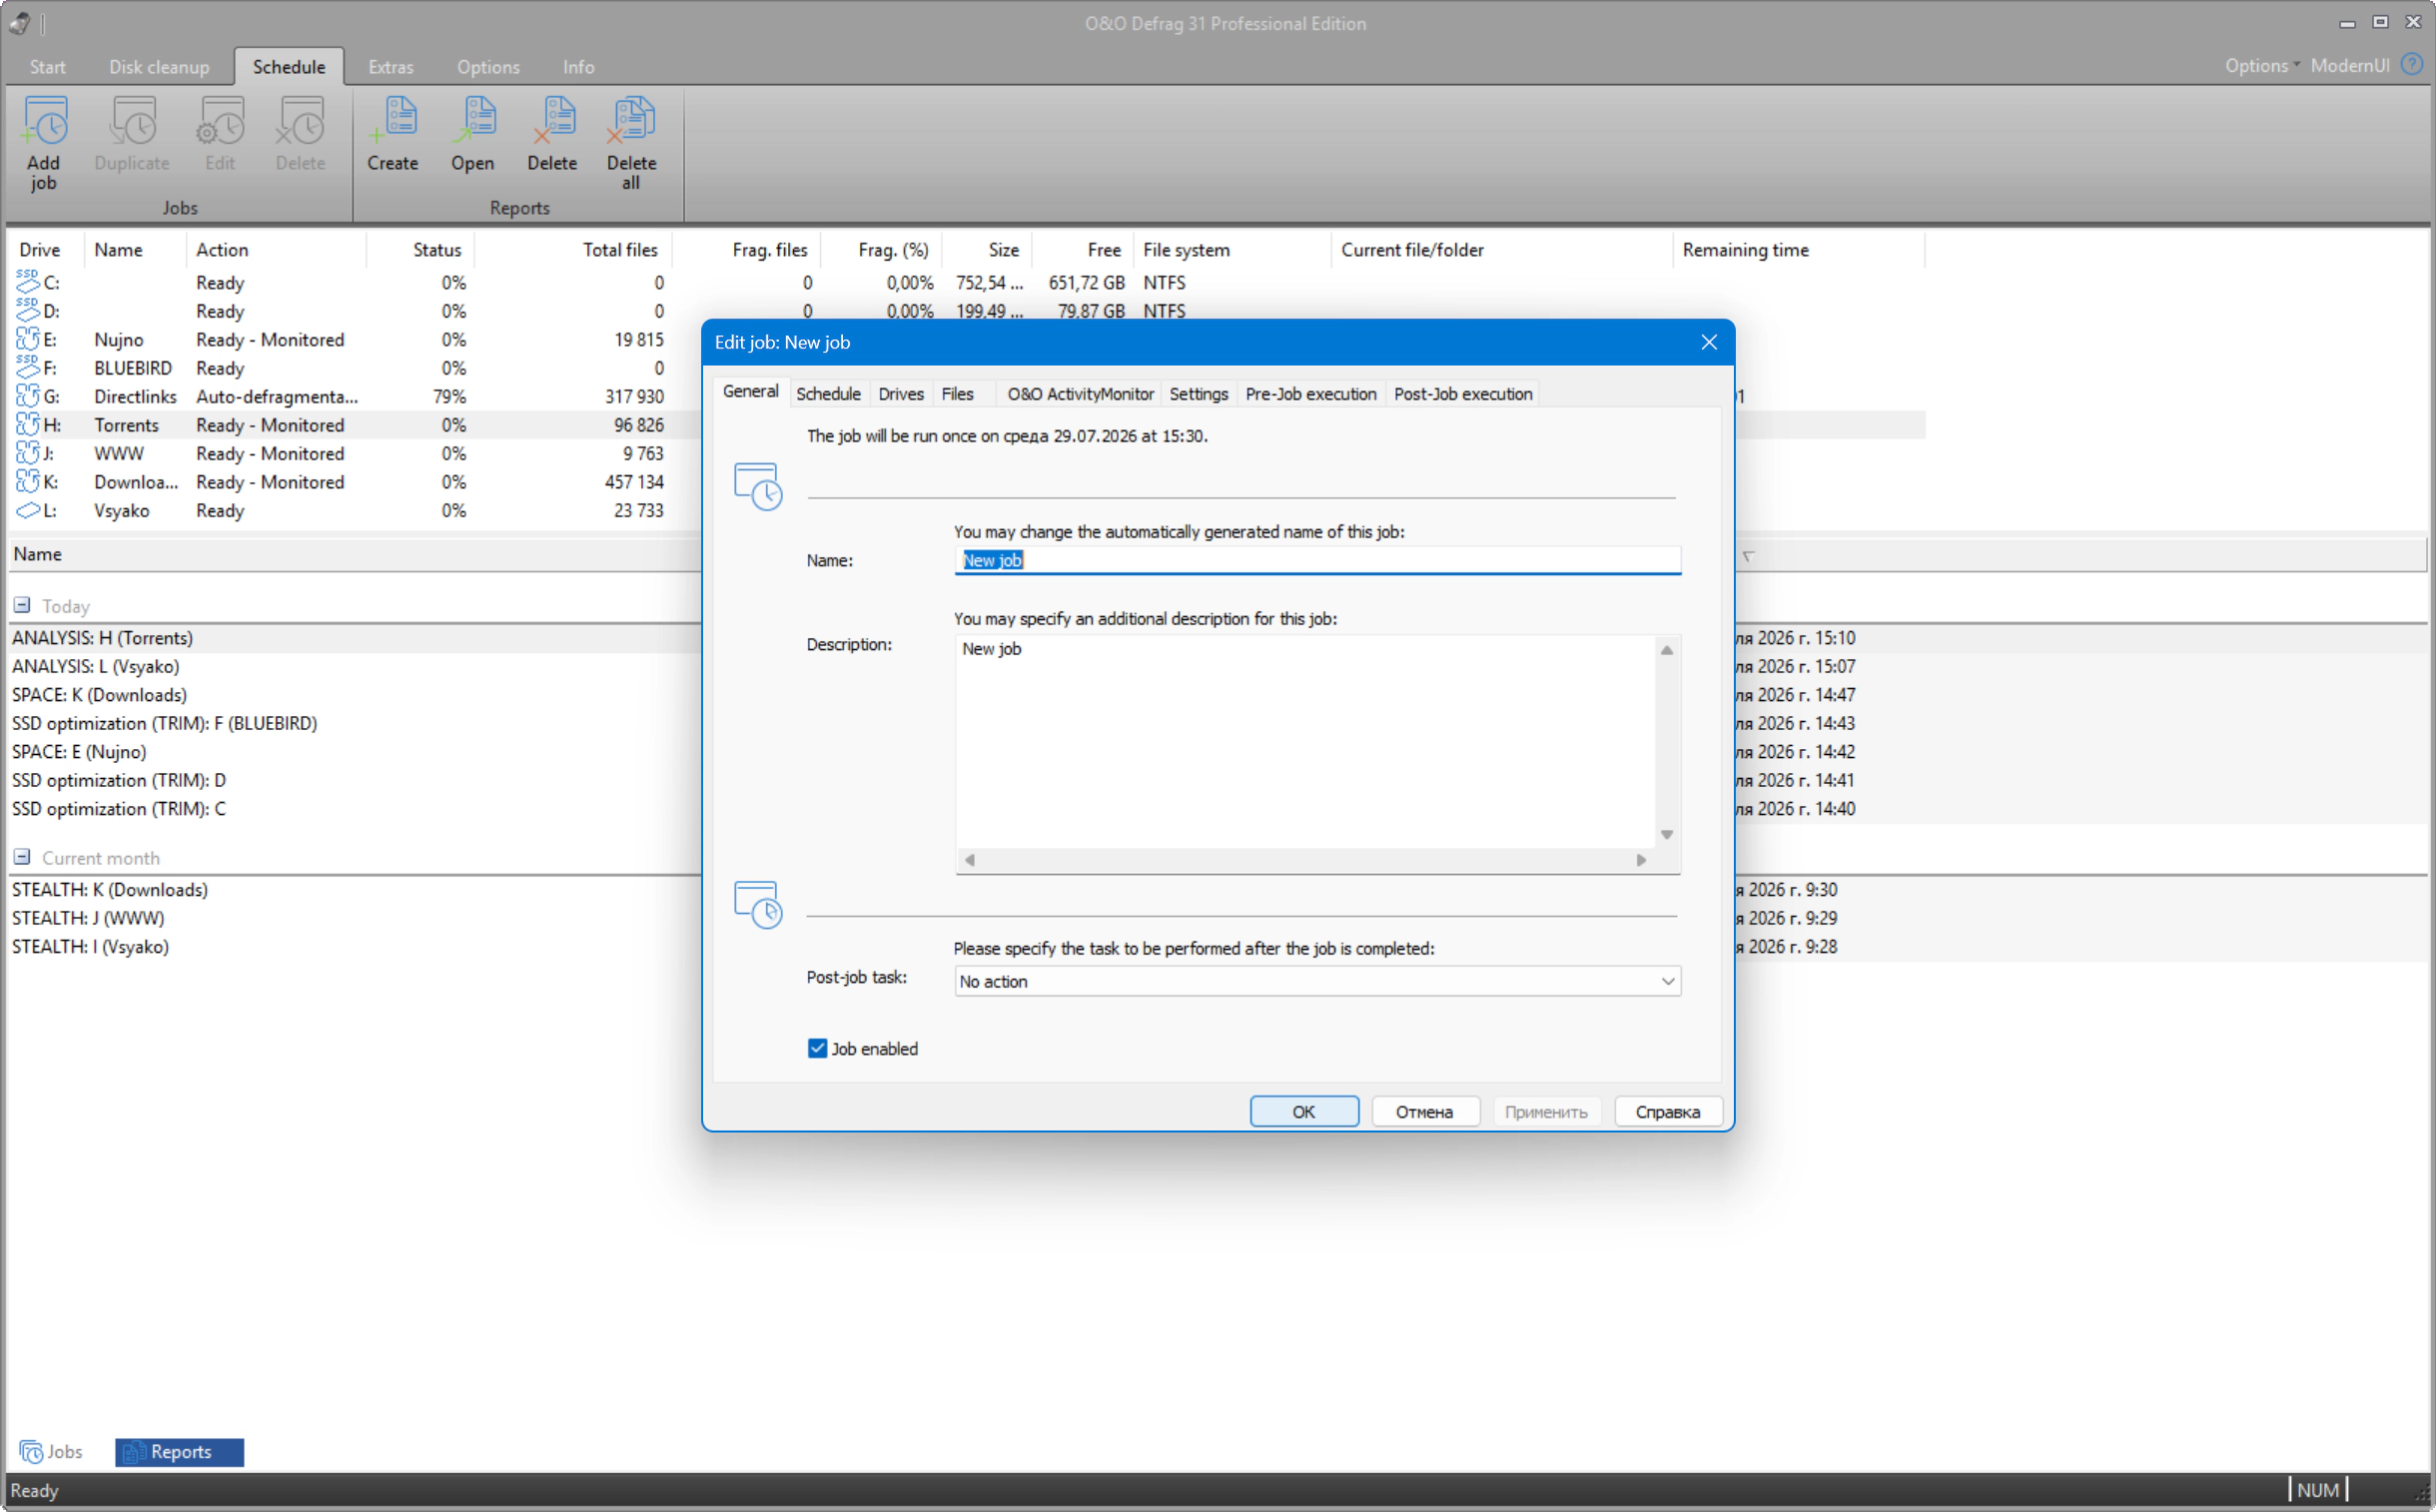This screenshot has height=1512, width=2436.
Task: Click the description scroll left arrow
Action: point(969,860)
